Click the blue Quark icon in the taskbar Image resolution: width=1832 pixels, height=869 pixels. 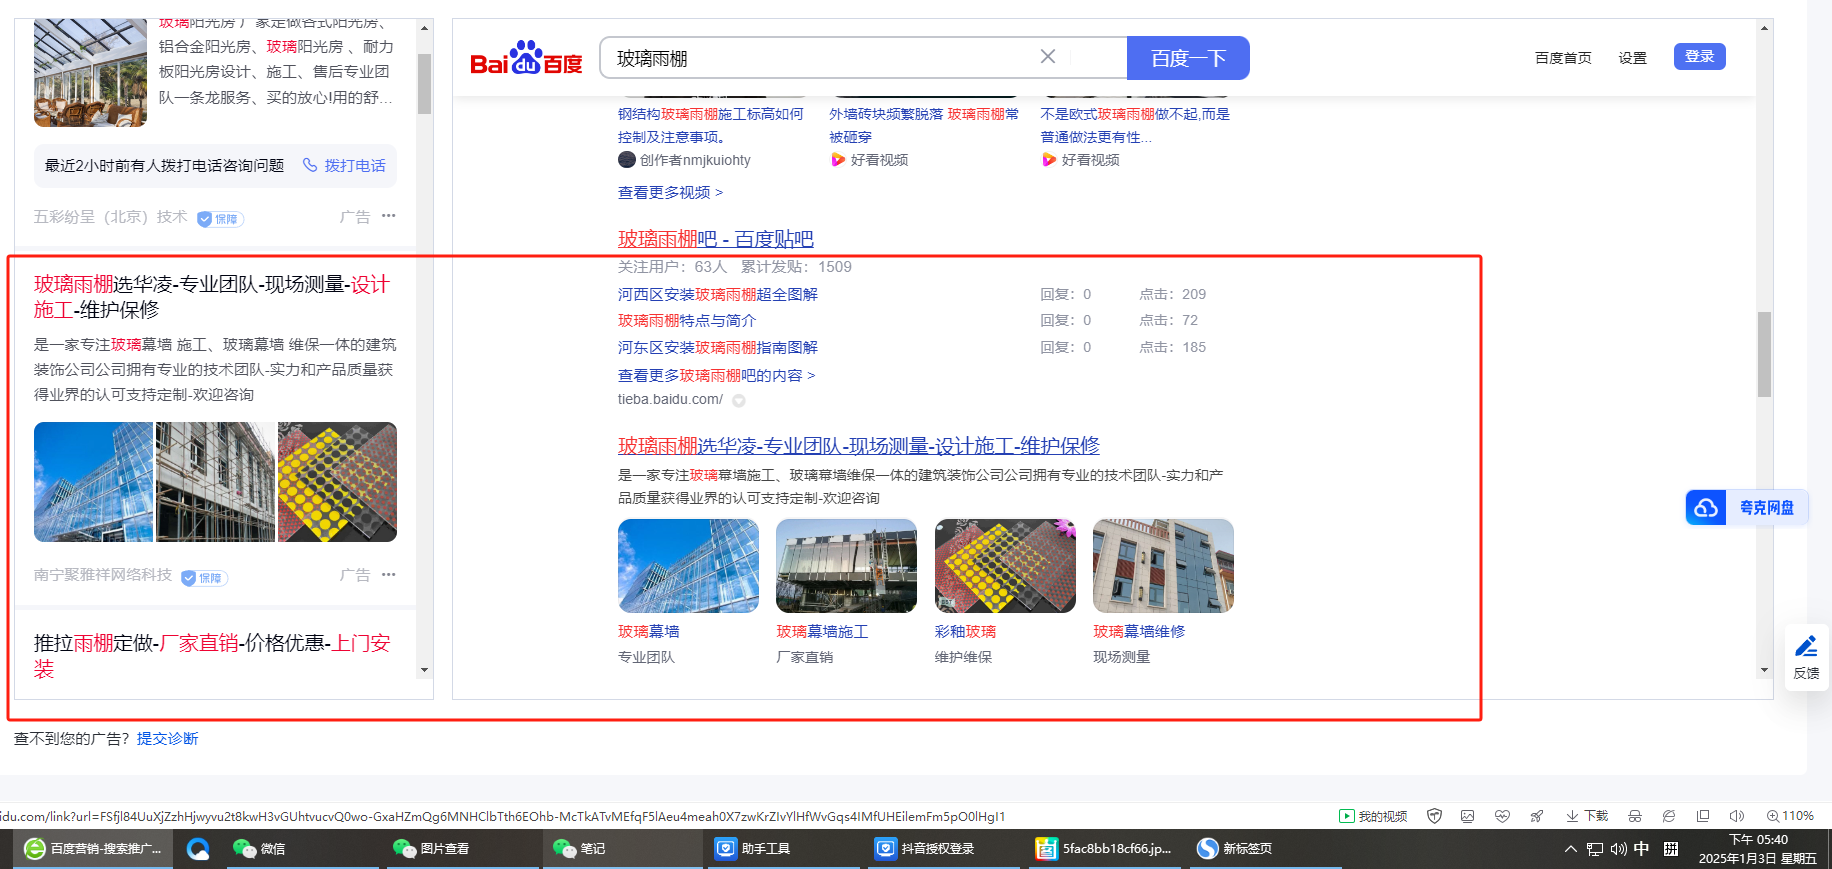click(x=198, y=849)
